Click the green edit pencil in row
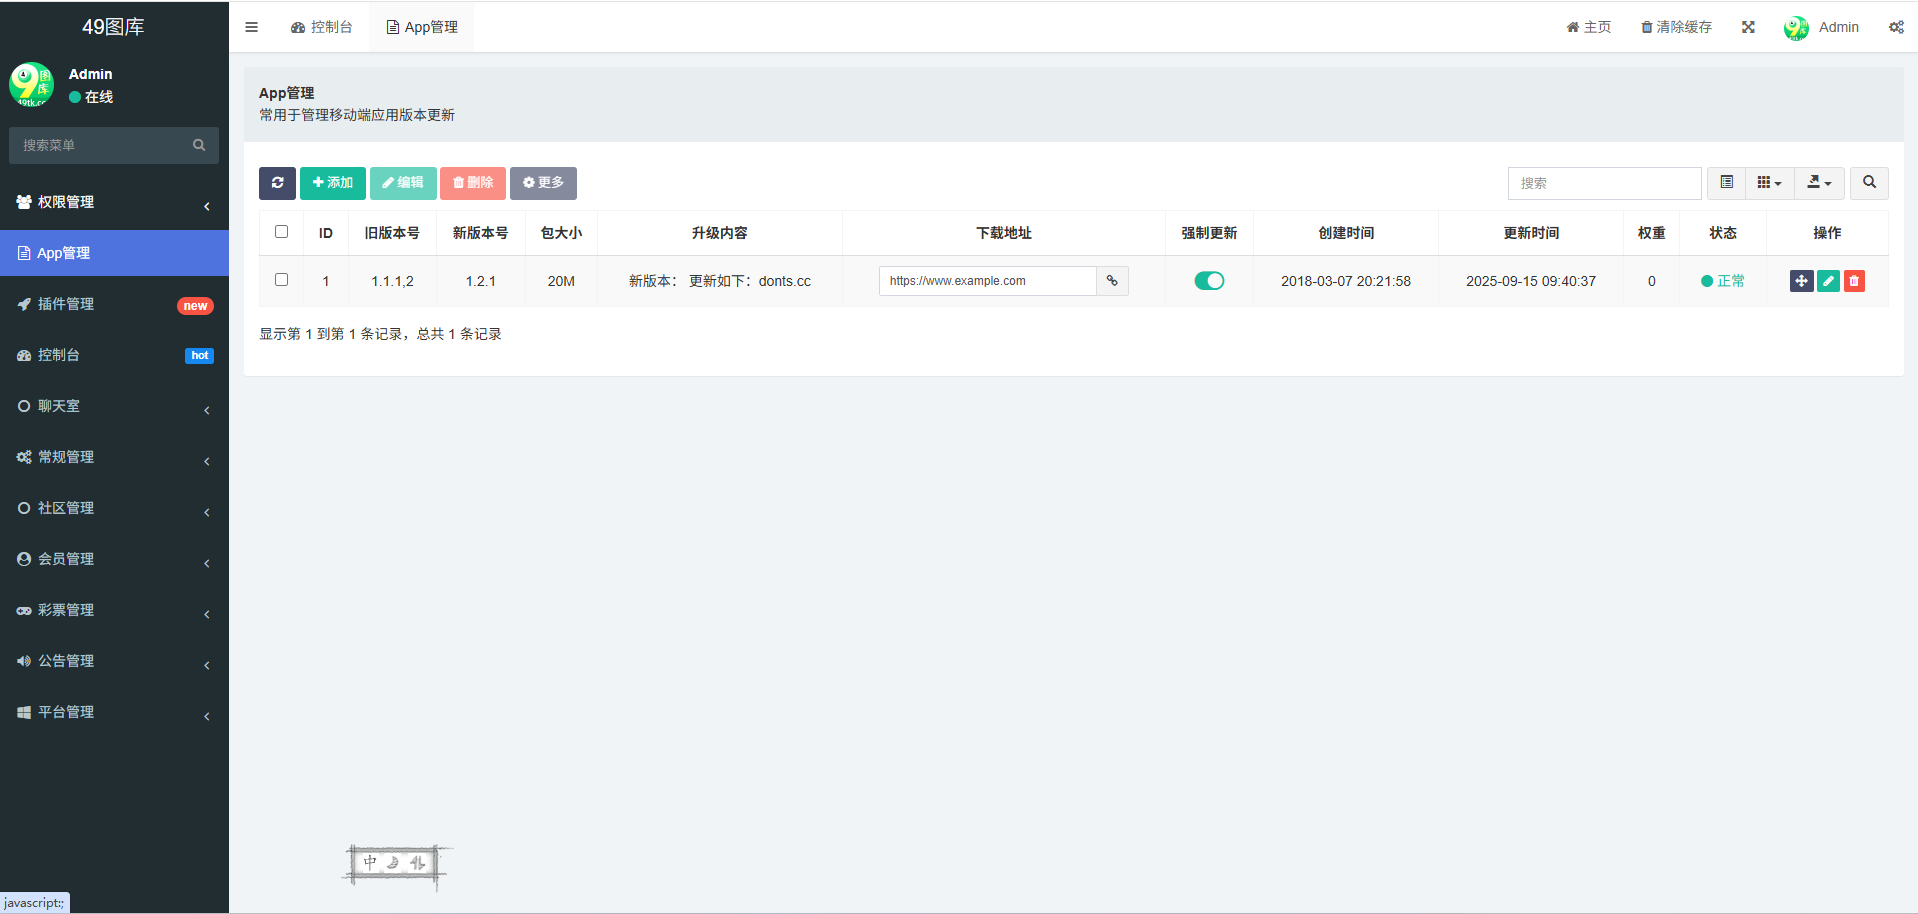 pos(1828,281)
